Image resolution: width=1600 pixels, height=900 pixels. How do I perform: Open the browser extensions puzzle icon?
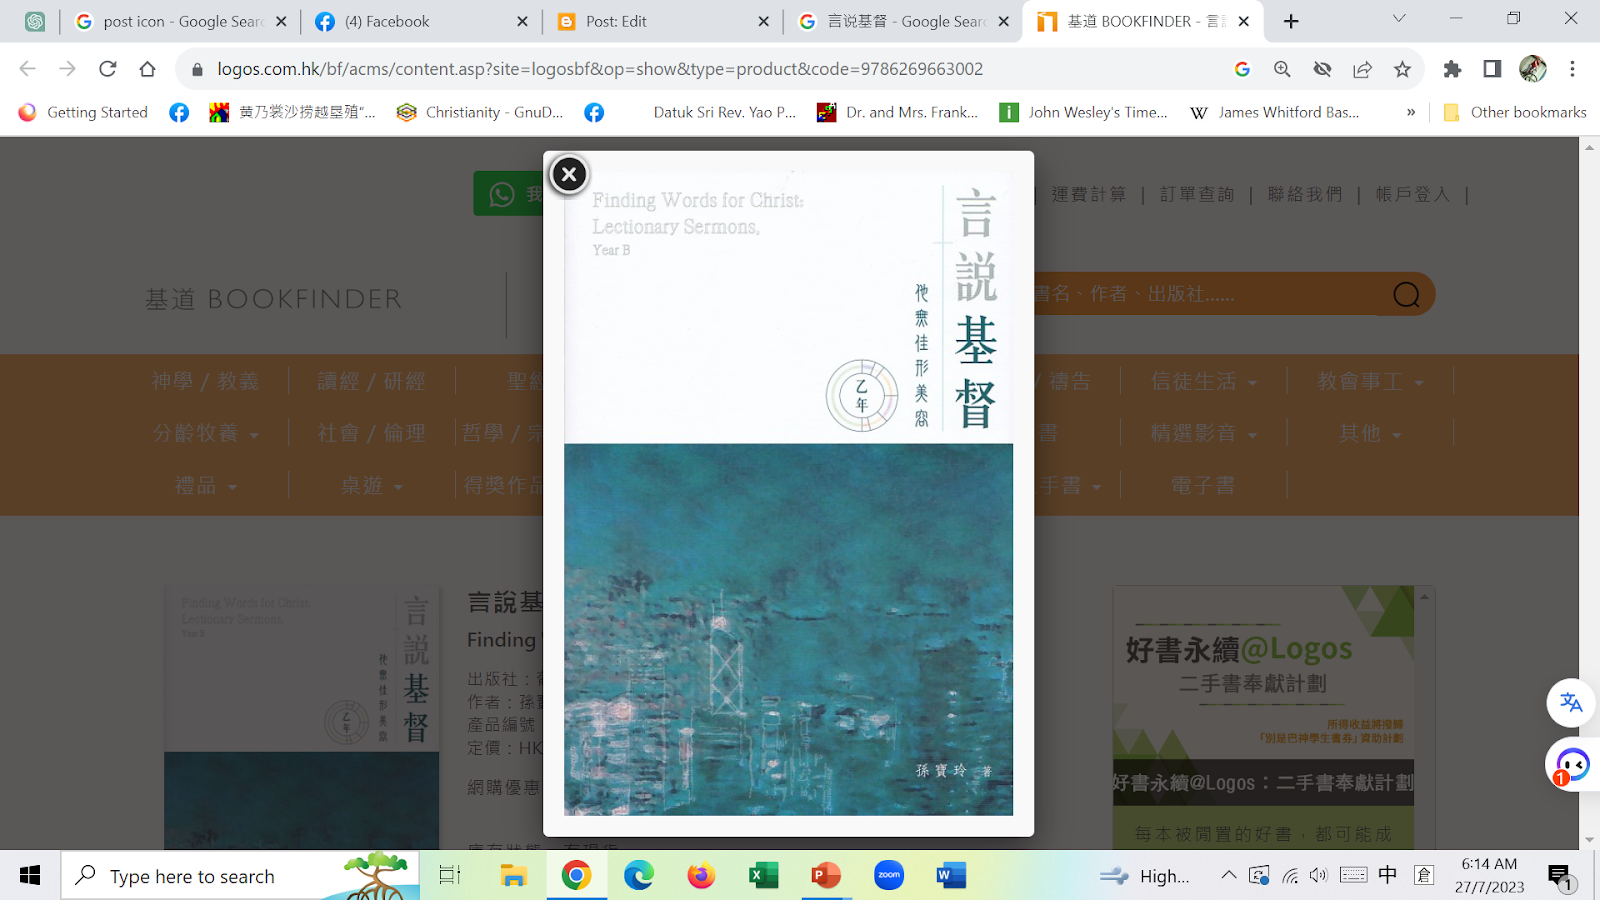pos(1452,69)
